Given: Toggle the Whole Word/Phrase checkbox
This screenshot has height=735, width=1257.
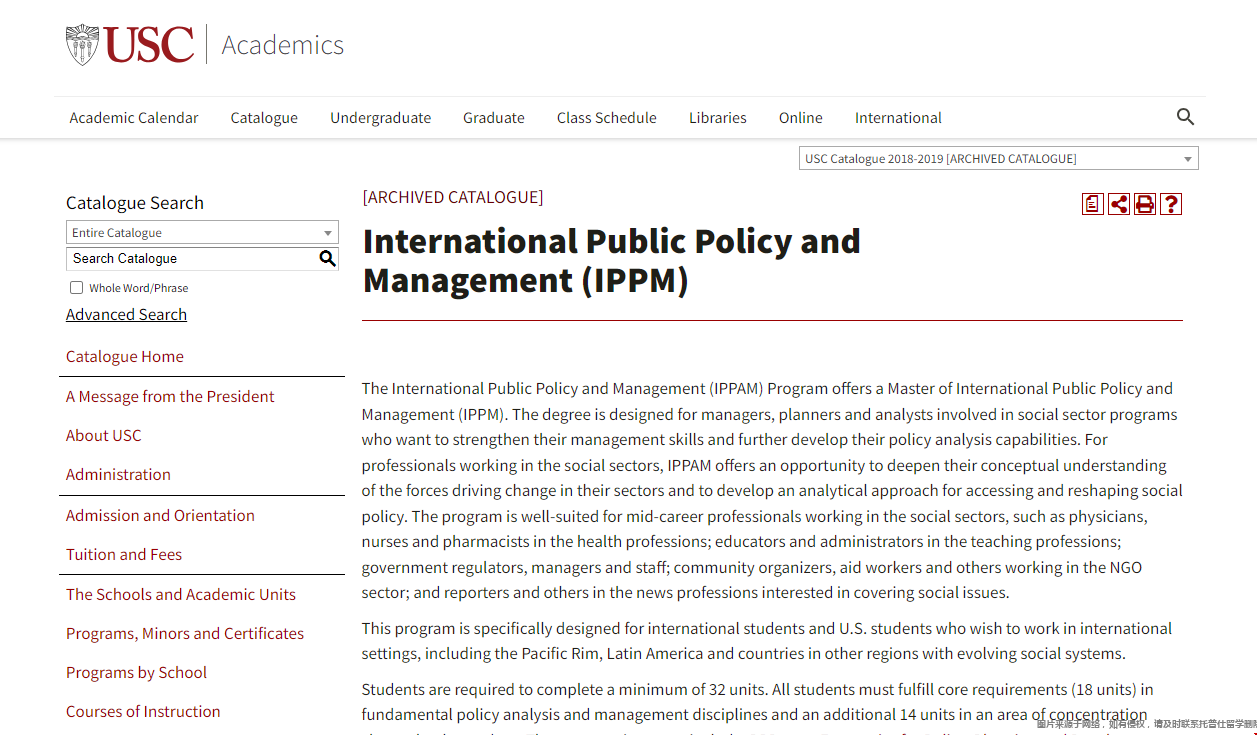Looking at the screenshot, I should [x=76, y=288].
